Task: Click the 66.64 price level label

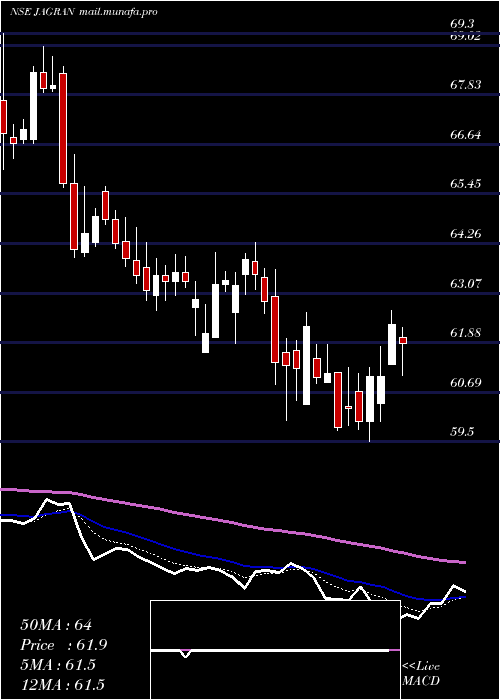Action: (x=464, y=134)
